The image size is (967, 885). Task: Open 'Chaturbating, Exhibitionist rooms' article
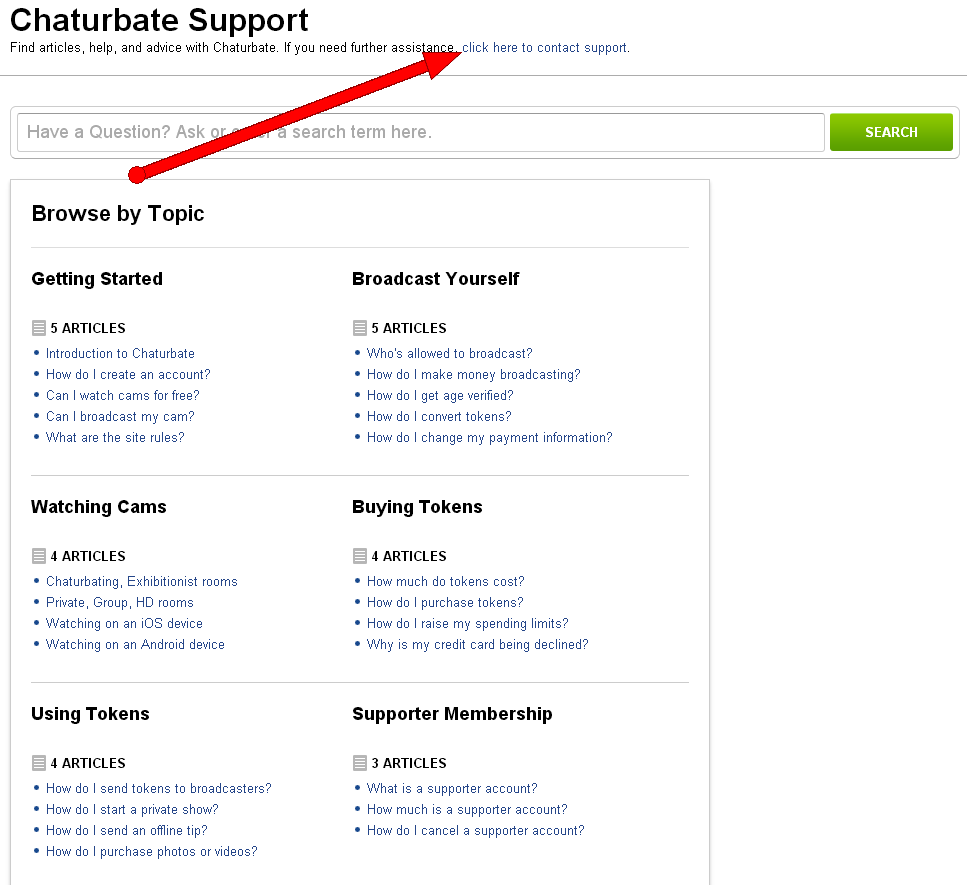pos(142,582)
